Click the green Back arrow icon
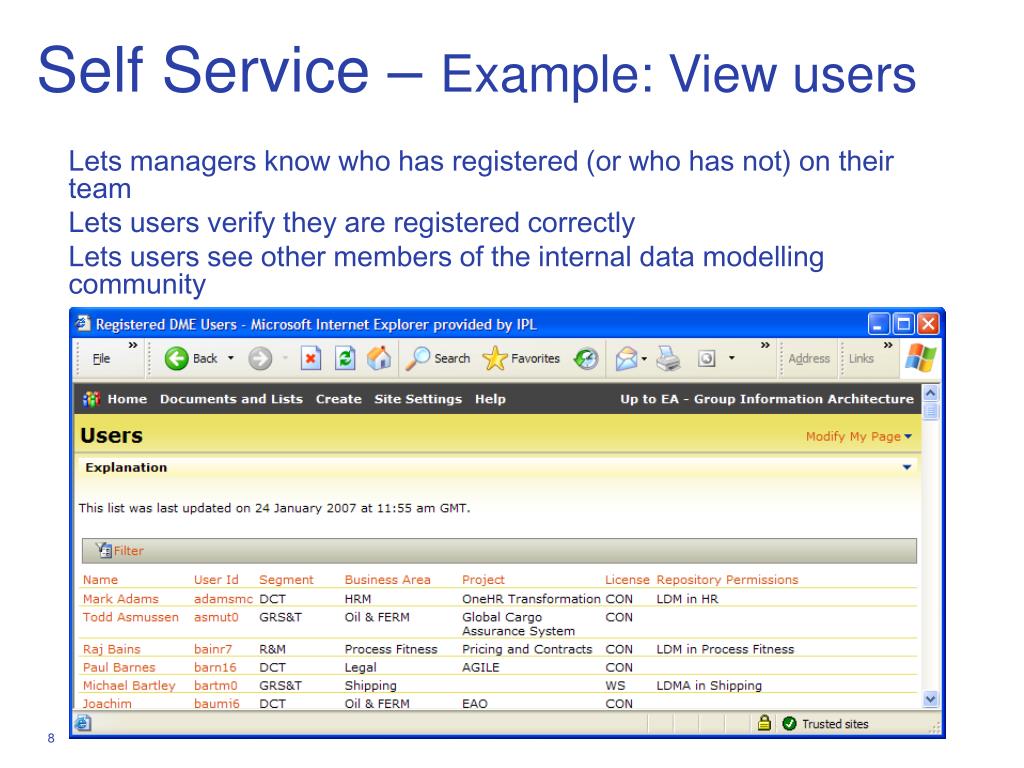Screen dimensions: 1024x768 [x=176, y=359]
